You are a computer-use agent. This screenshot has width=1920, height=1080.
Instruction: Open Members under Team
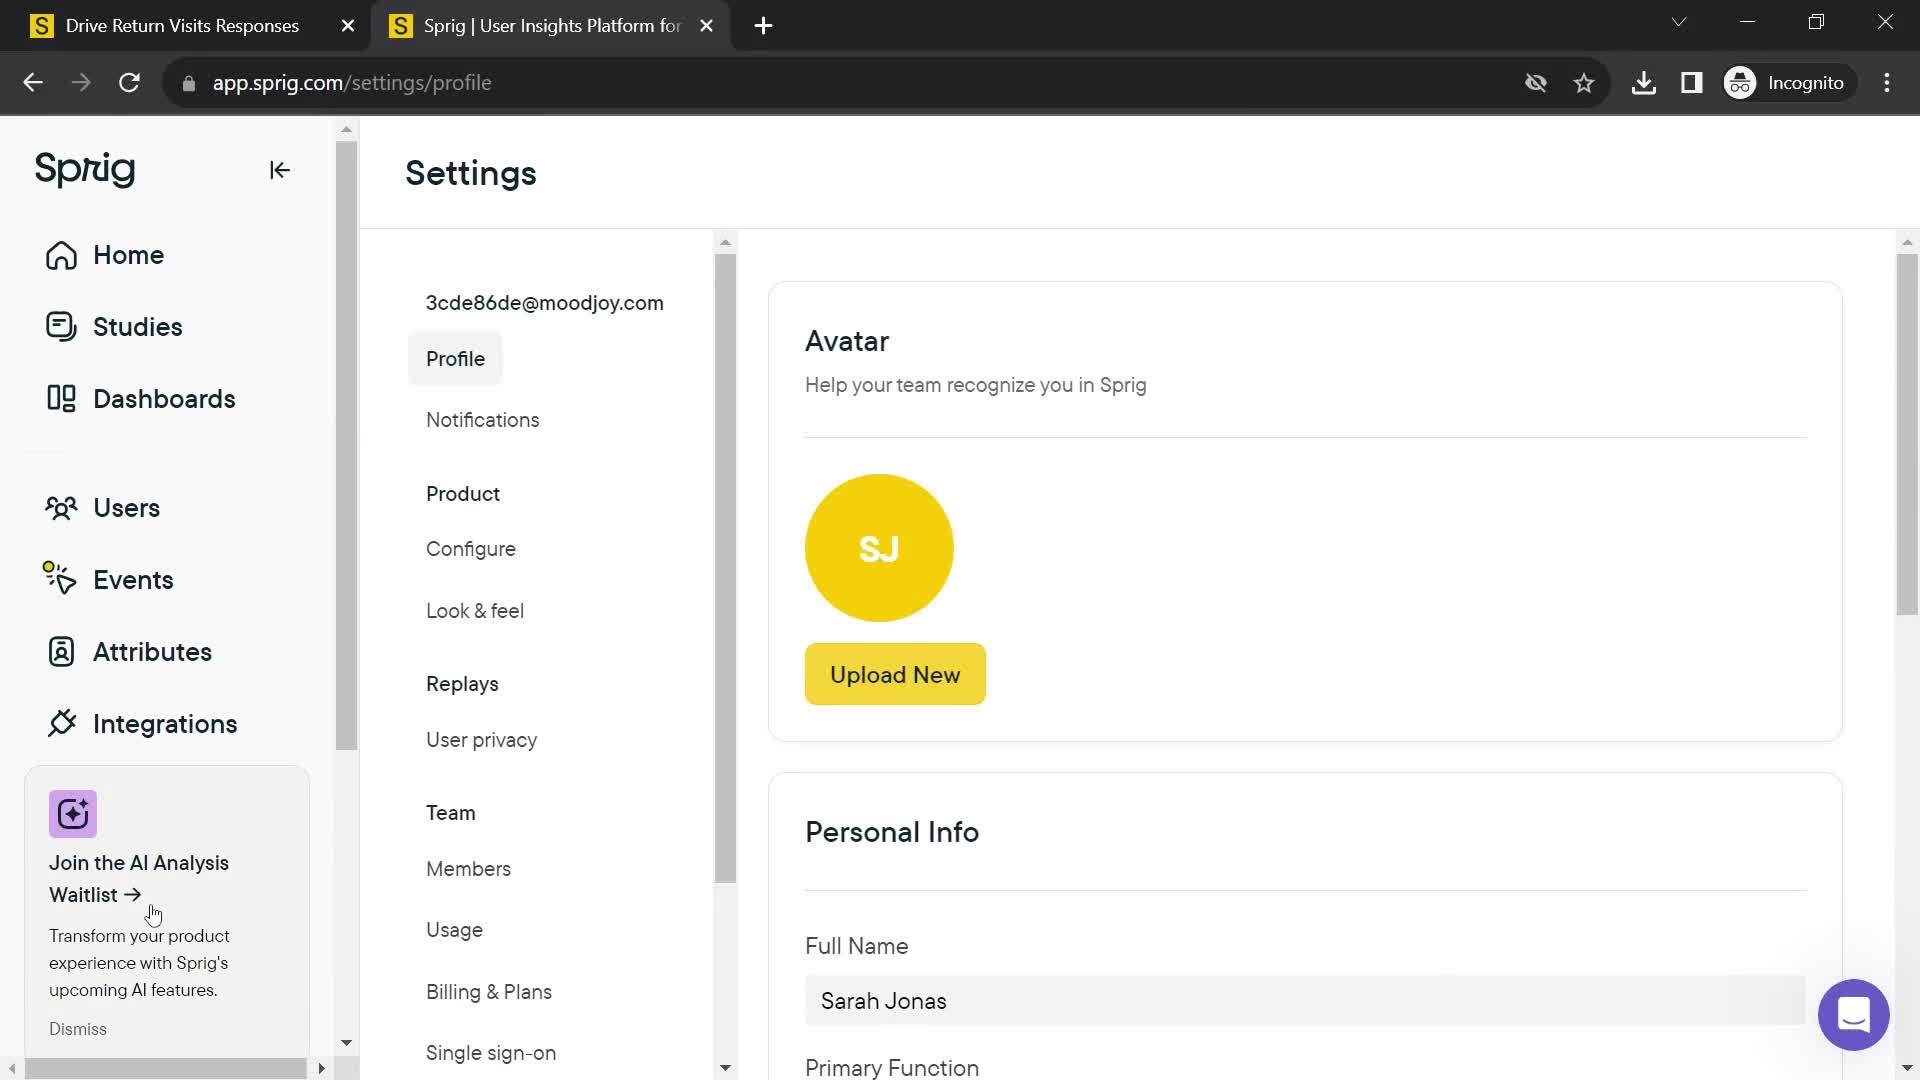(468, 869)
